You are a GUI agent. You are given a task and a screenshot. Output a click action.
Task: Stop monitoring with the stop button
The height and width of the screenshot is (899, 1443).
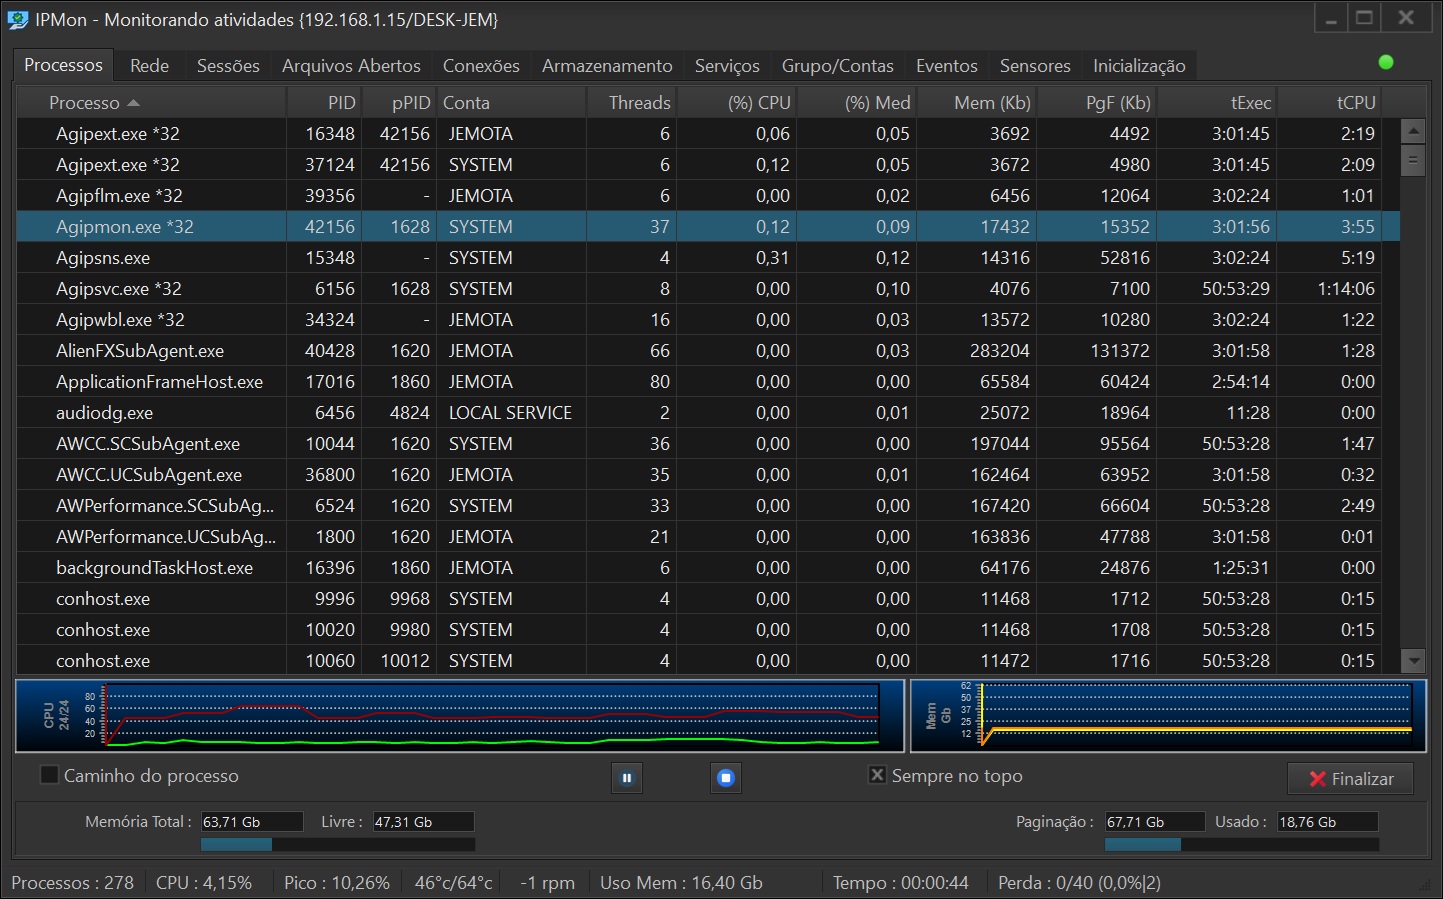click(726, 778)
